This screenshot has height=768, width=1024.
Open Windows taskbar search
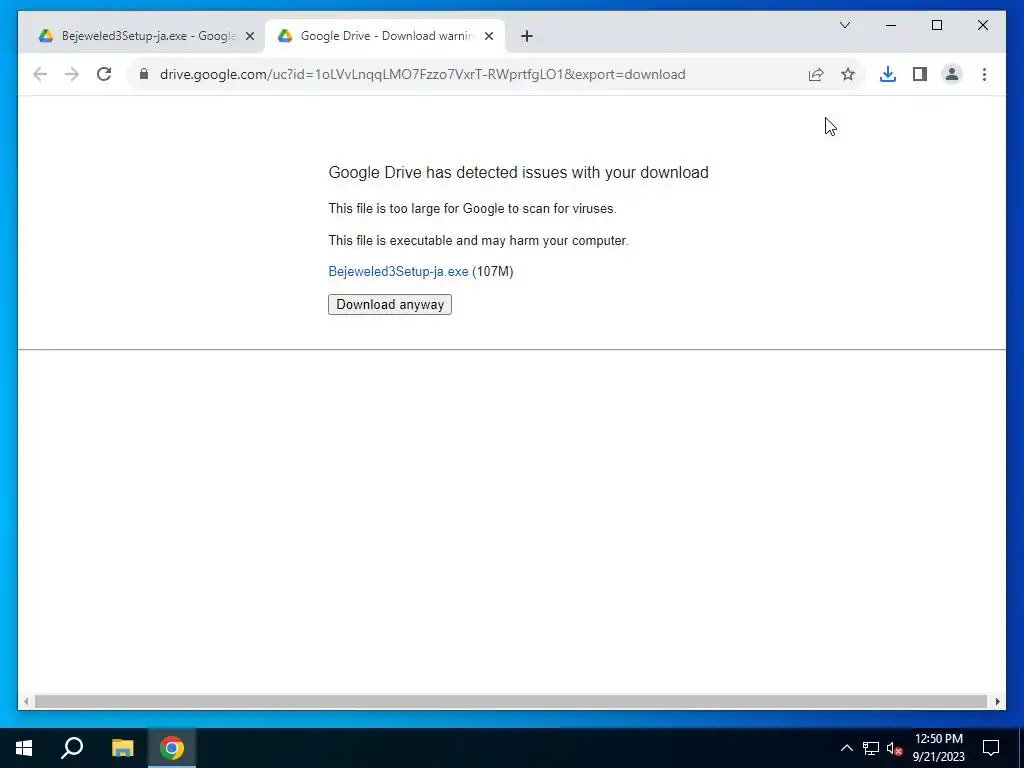click(72, 748)
